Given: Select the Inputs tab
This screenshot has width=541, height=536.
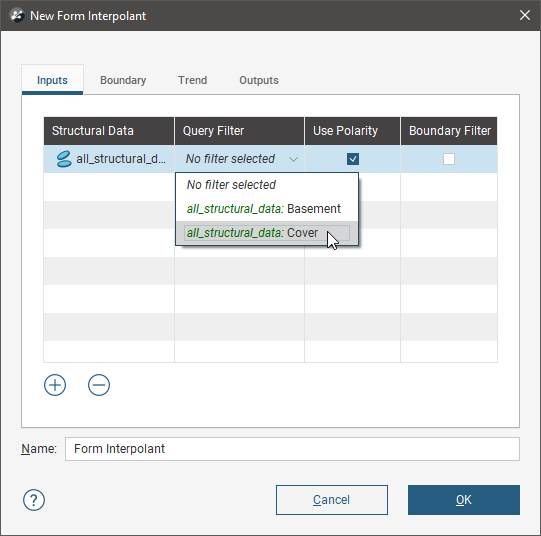Looking at the screenshot, I should [x=52, y=80].
